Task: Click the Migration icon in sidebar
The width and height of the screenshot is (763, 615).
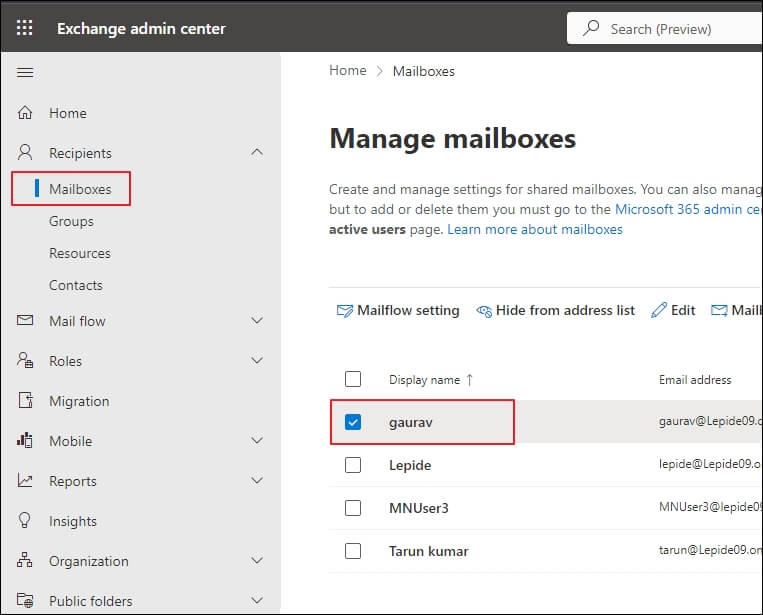Action: point(26,401)
